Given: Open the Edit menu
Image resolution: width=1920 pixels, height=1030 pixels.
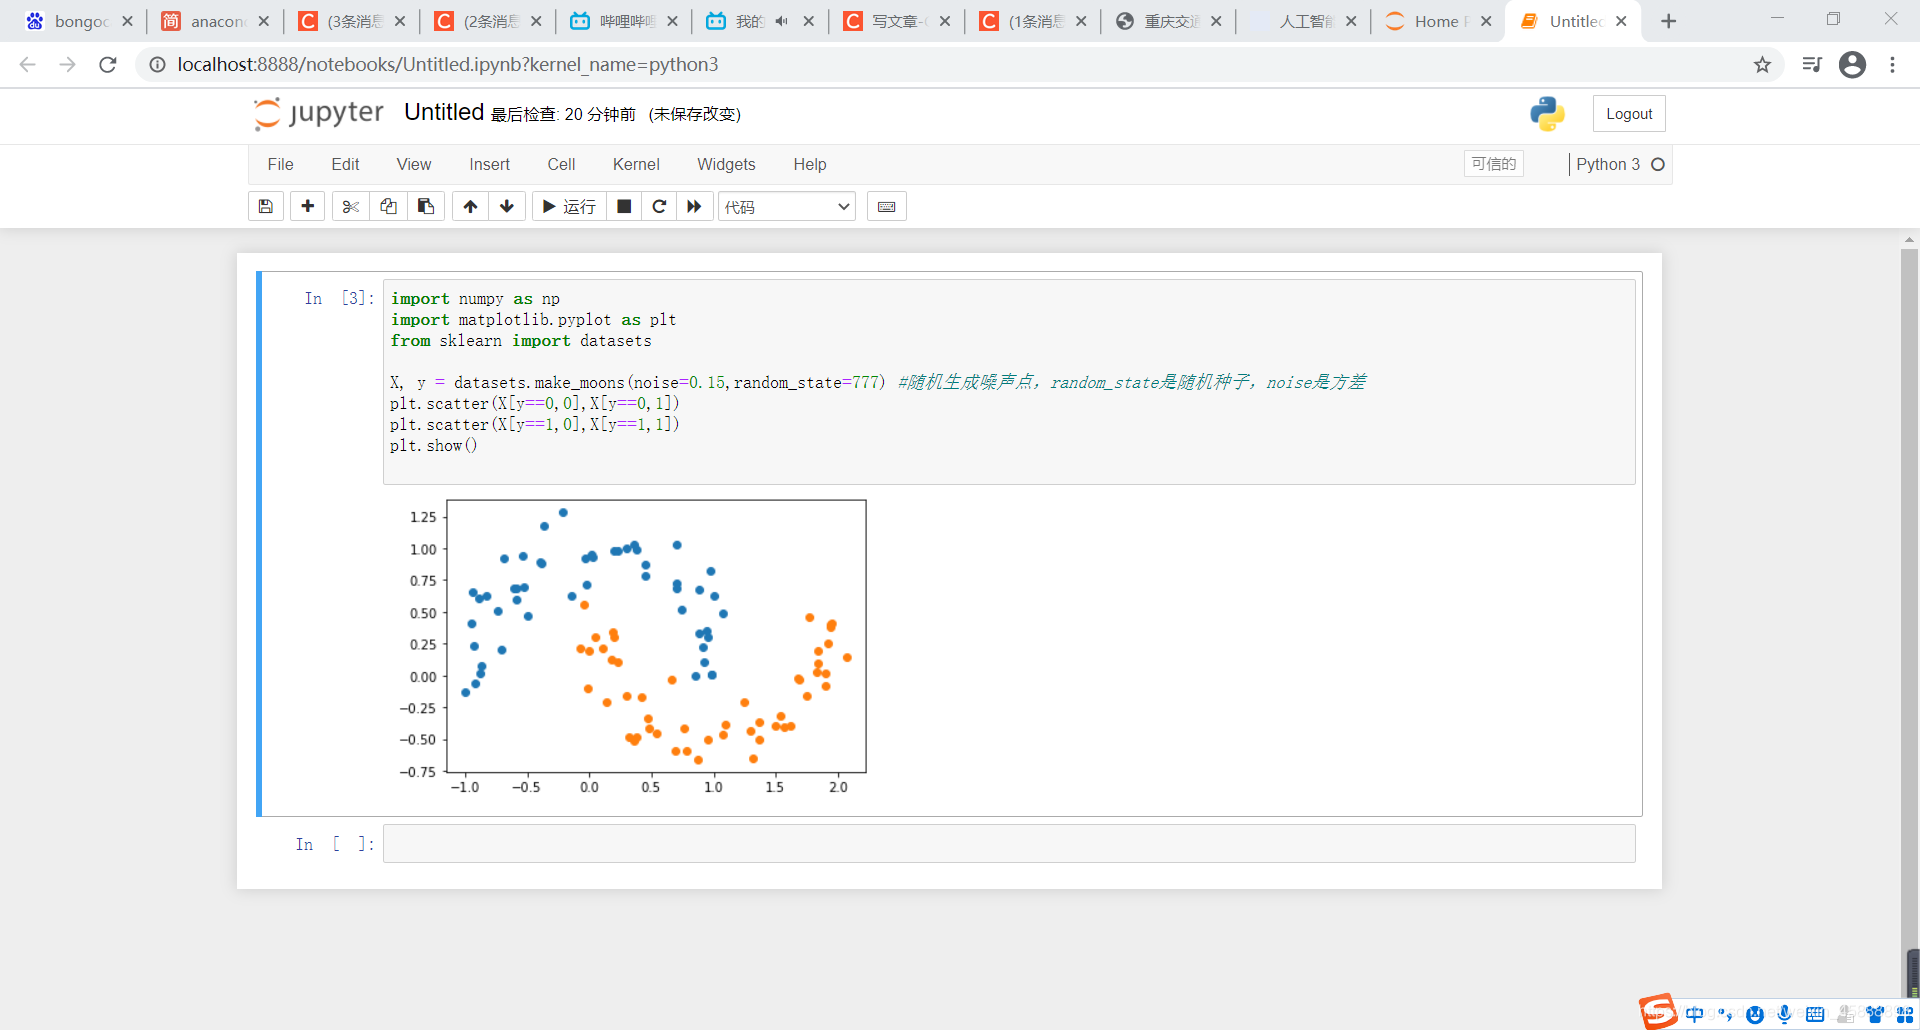Looking at the screenshot, I should click(345, 164).
